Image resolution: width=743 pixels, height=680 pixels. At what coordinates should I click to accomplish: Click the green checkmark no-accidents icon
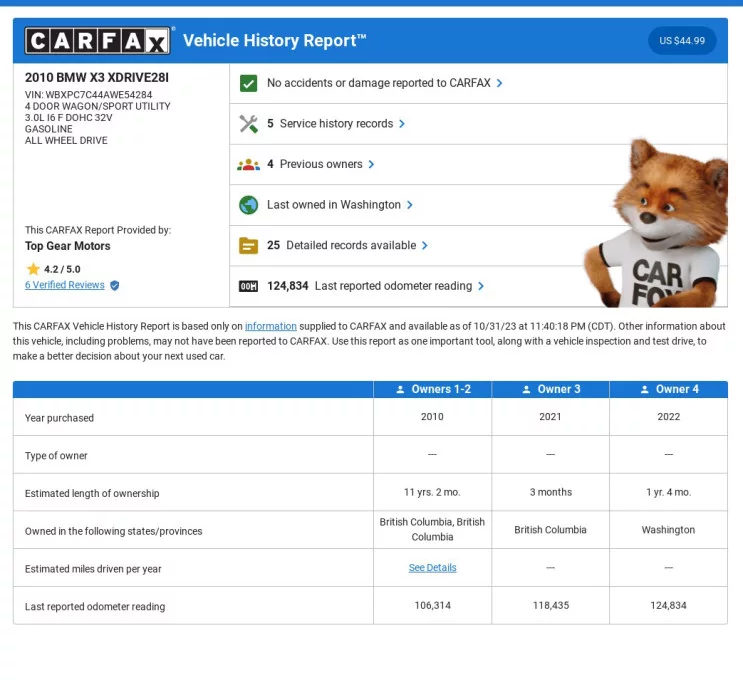[249, 83]
